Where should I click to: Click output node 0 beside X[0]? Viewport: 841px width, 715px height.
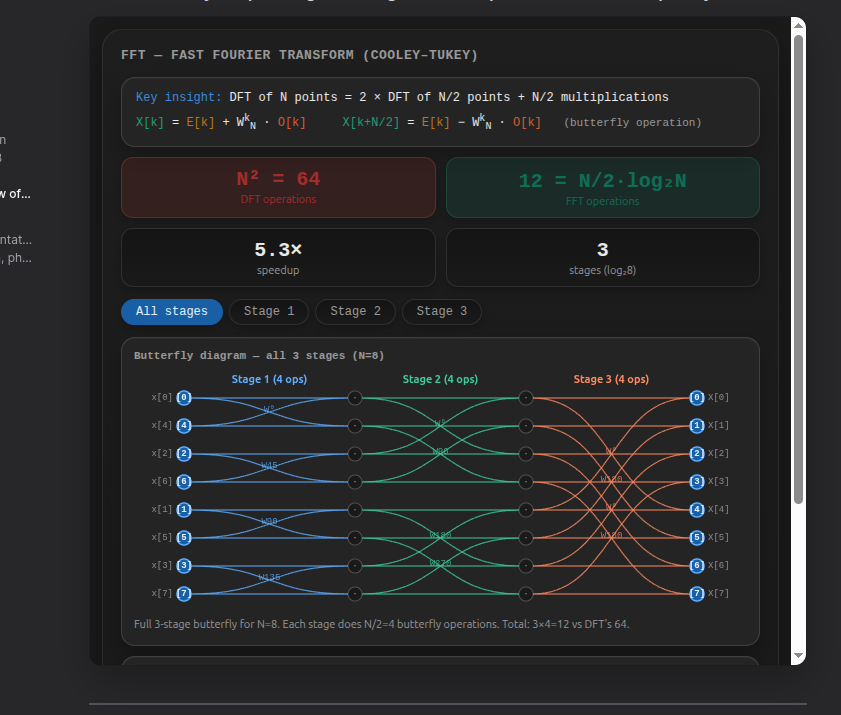click(697, 398)
